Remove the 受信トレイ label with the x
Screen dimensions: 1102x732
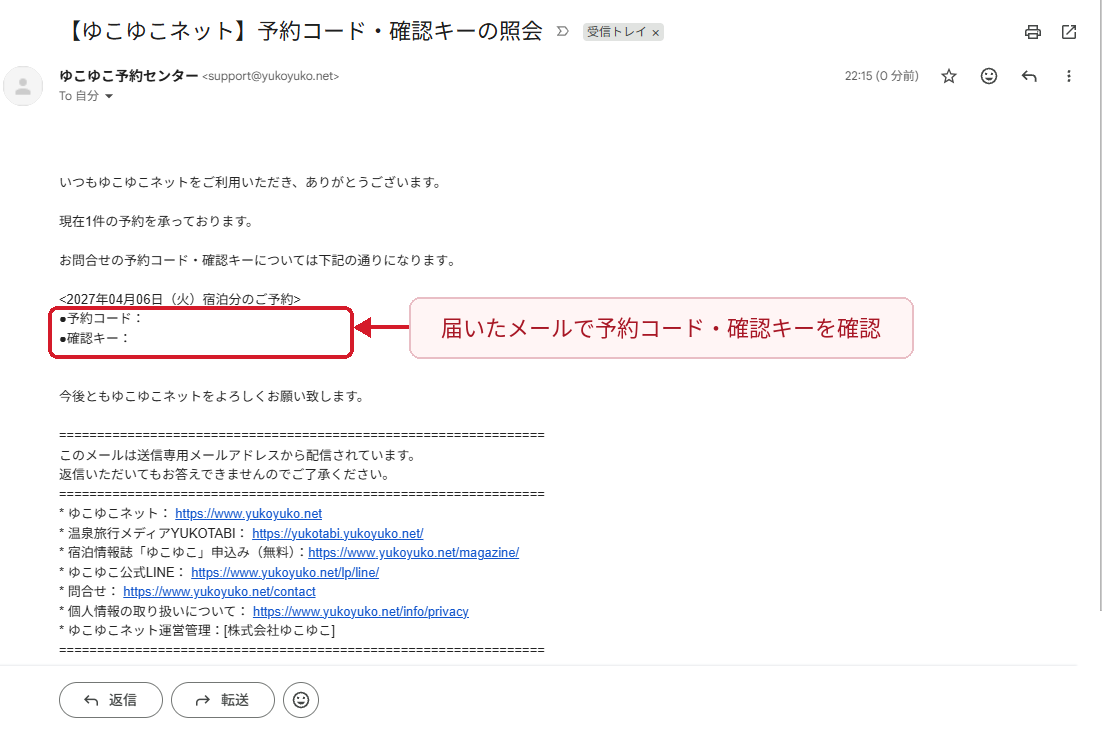656,32
